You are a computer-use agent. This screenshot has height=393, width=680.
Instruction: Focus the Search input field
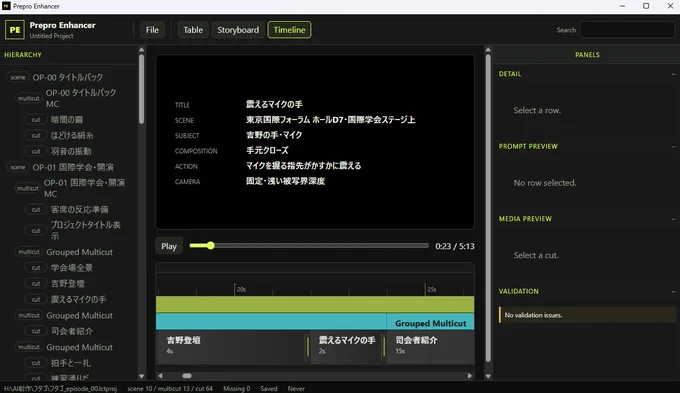pos(628,30)
